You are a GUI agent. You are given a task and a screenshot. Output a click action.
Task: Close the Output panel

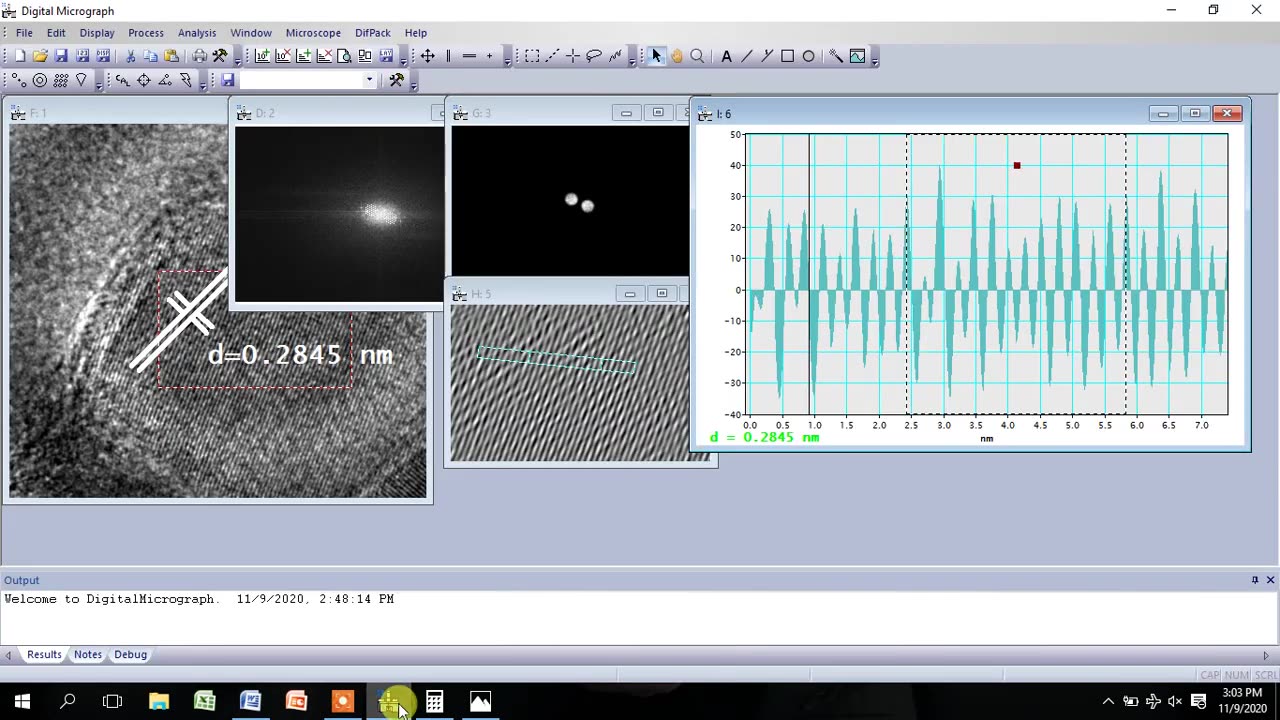(1271, 580)
